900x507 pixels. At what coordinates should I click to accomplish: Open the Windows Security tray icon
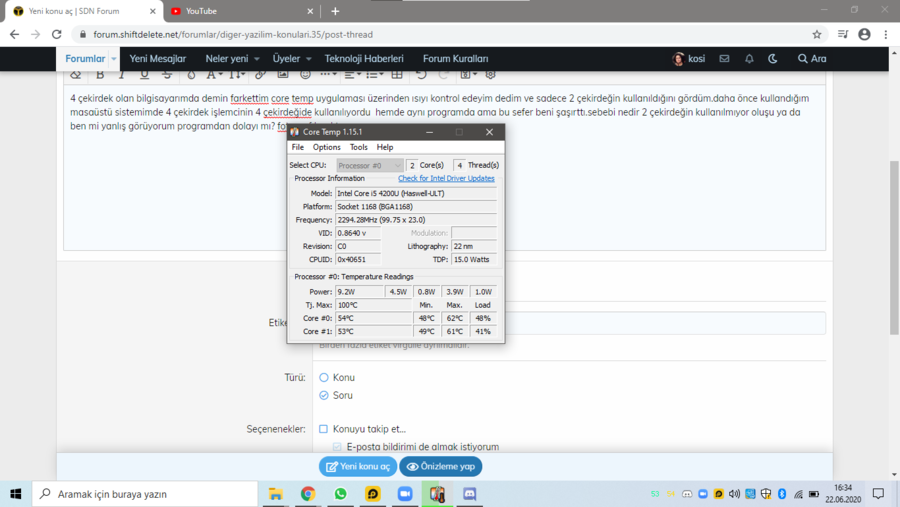(766, 494)
